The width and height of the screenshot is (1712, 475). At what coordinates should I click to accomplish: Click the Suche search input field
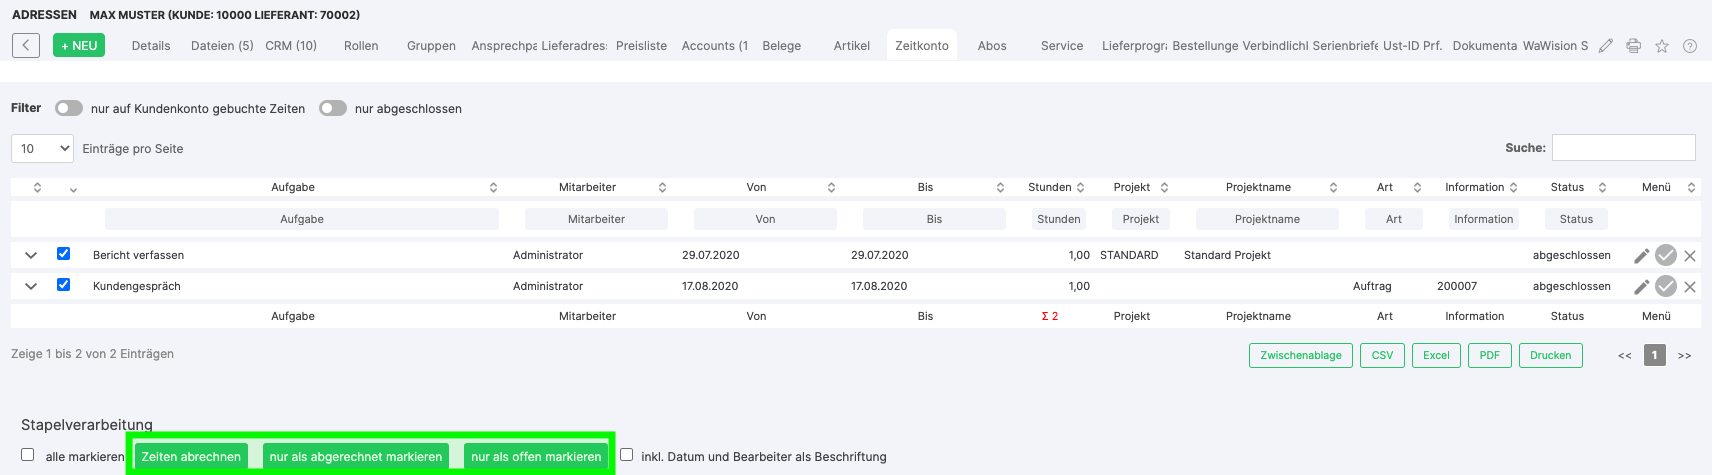point(1623,148)
